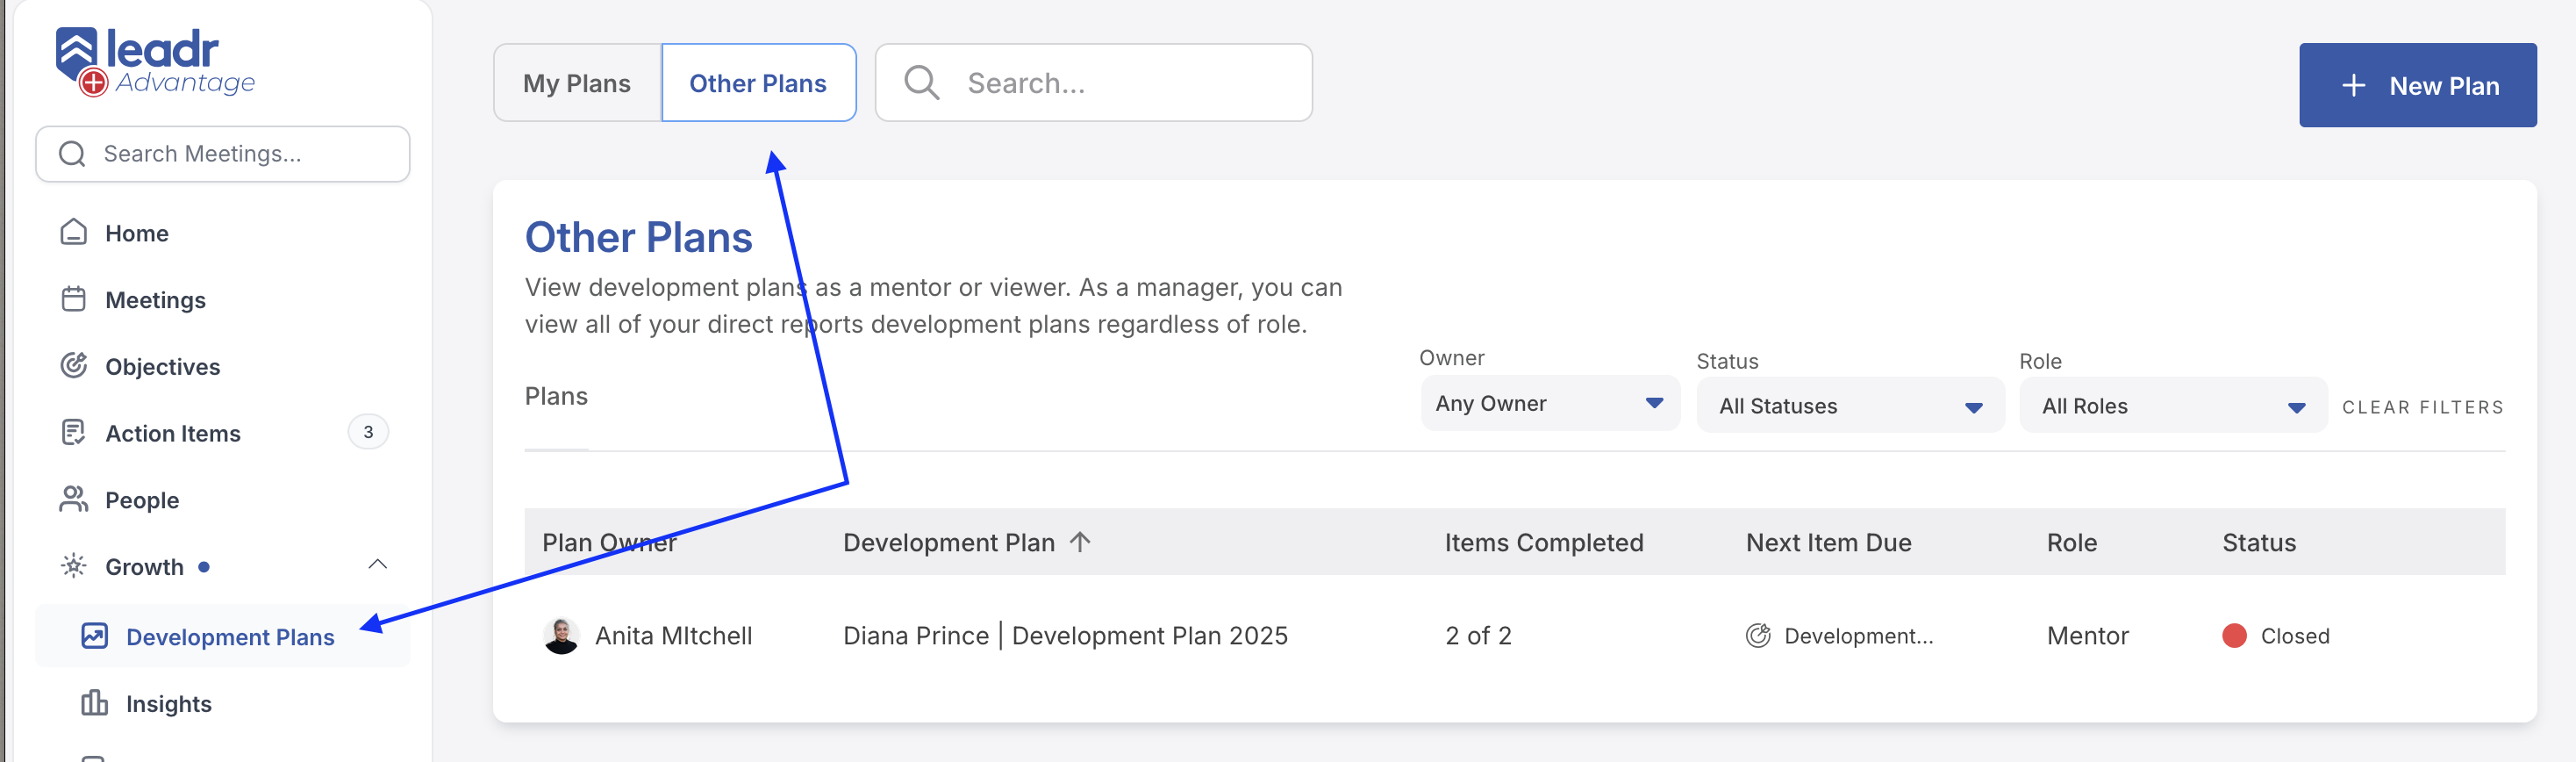Click the Meetings calendar icon
The height and width of the screenshot is (762, 2576).
(x=74, y=299)
